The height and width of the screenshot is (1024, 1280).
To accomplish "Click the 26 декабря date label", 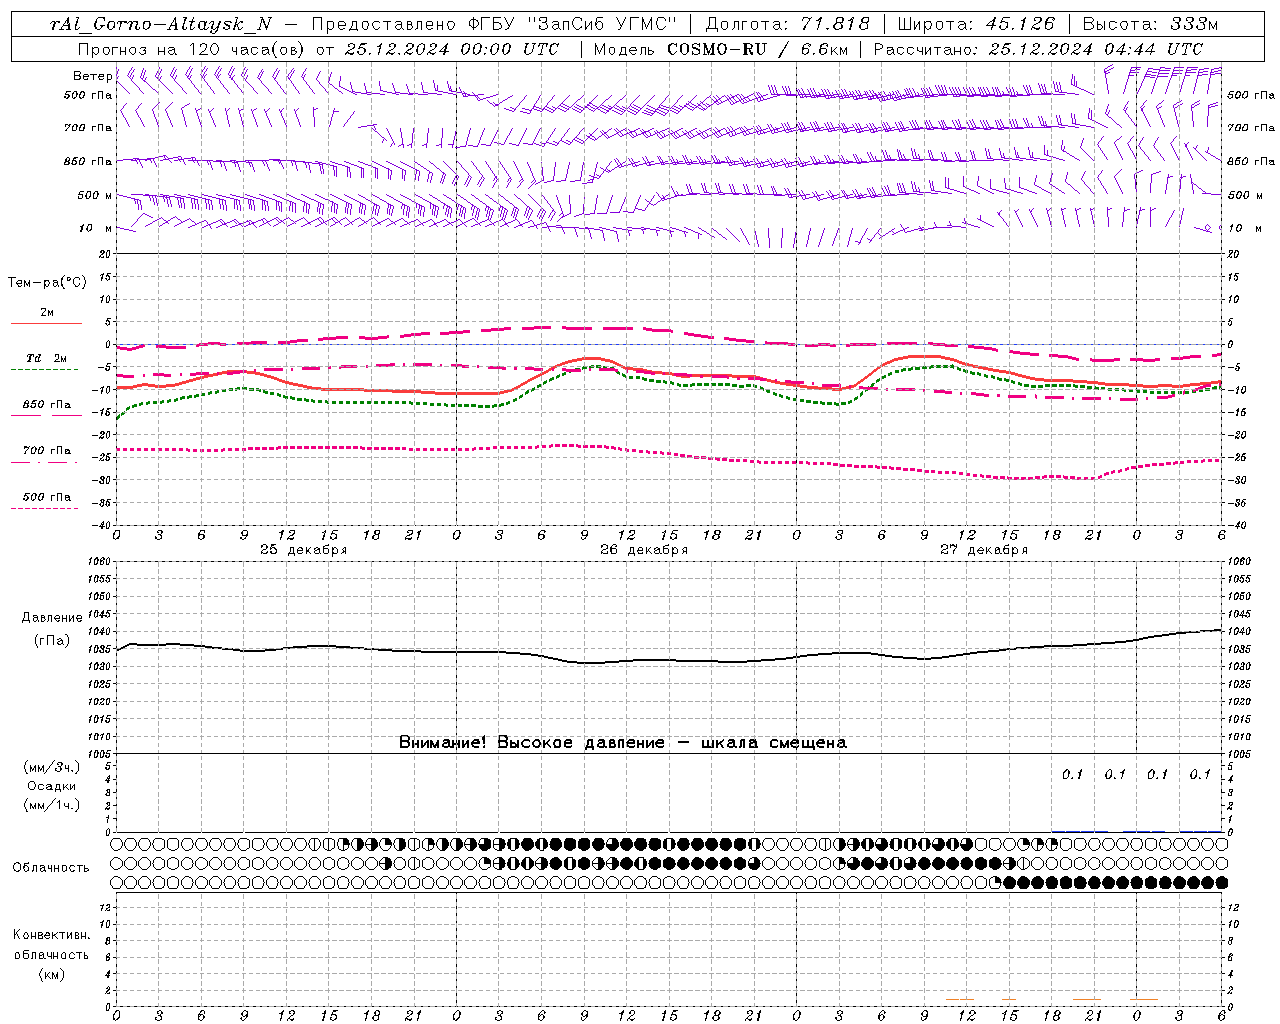I will tap(644, 550).
